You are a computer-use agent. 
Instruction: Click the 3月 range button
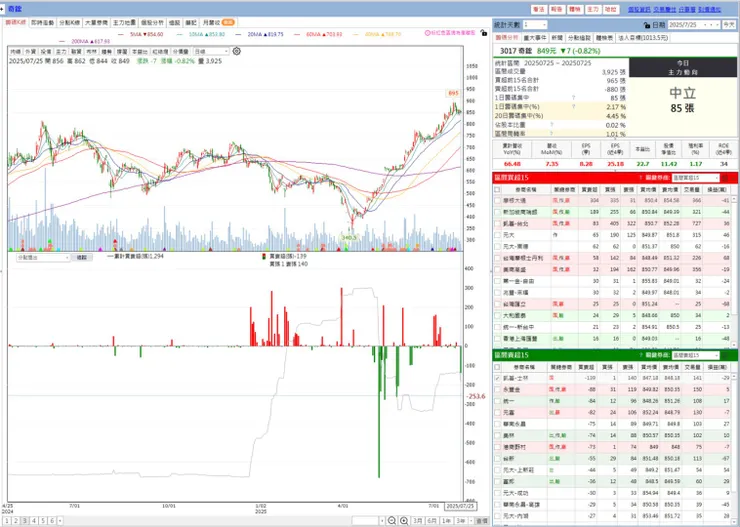(418, 521)
